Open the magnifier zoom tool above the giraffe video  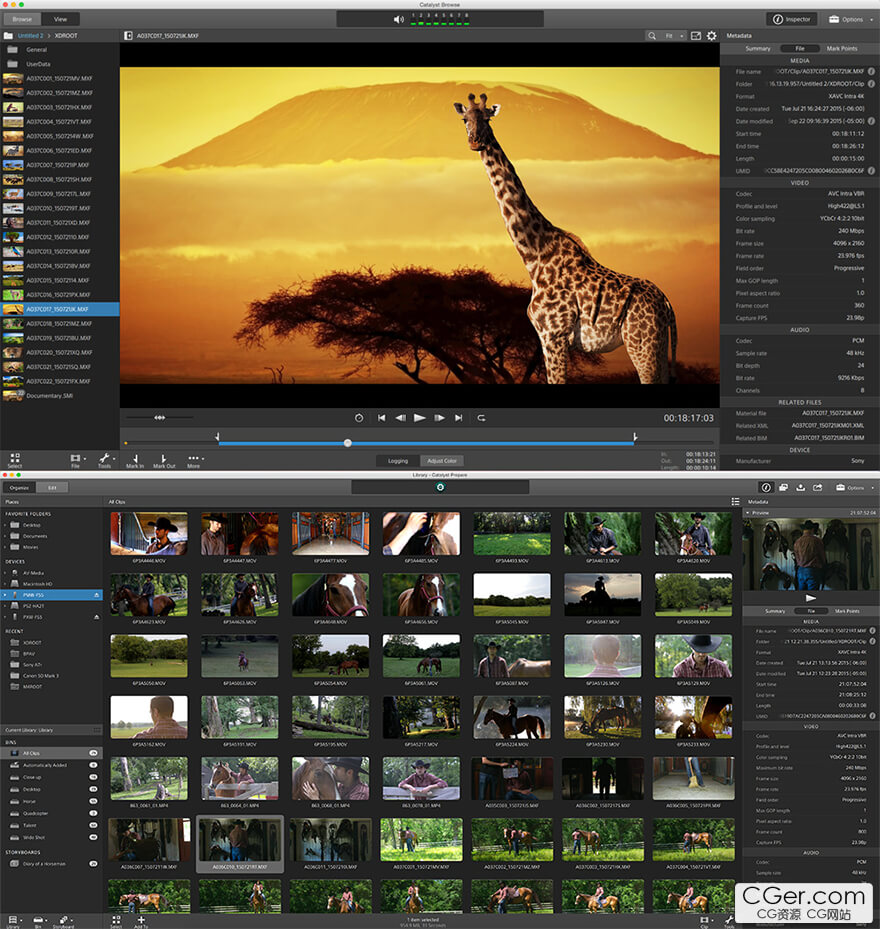(652, 36)
